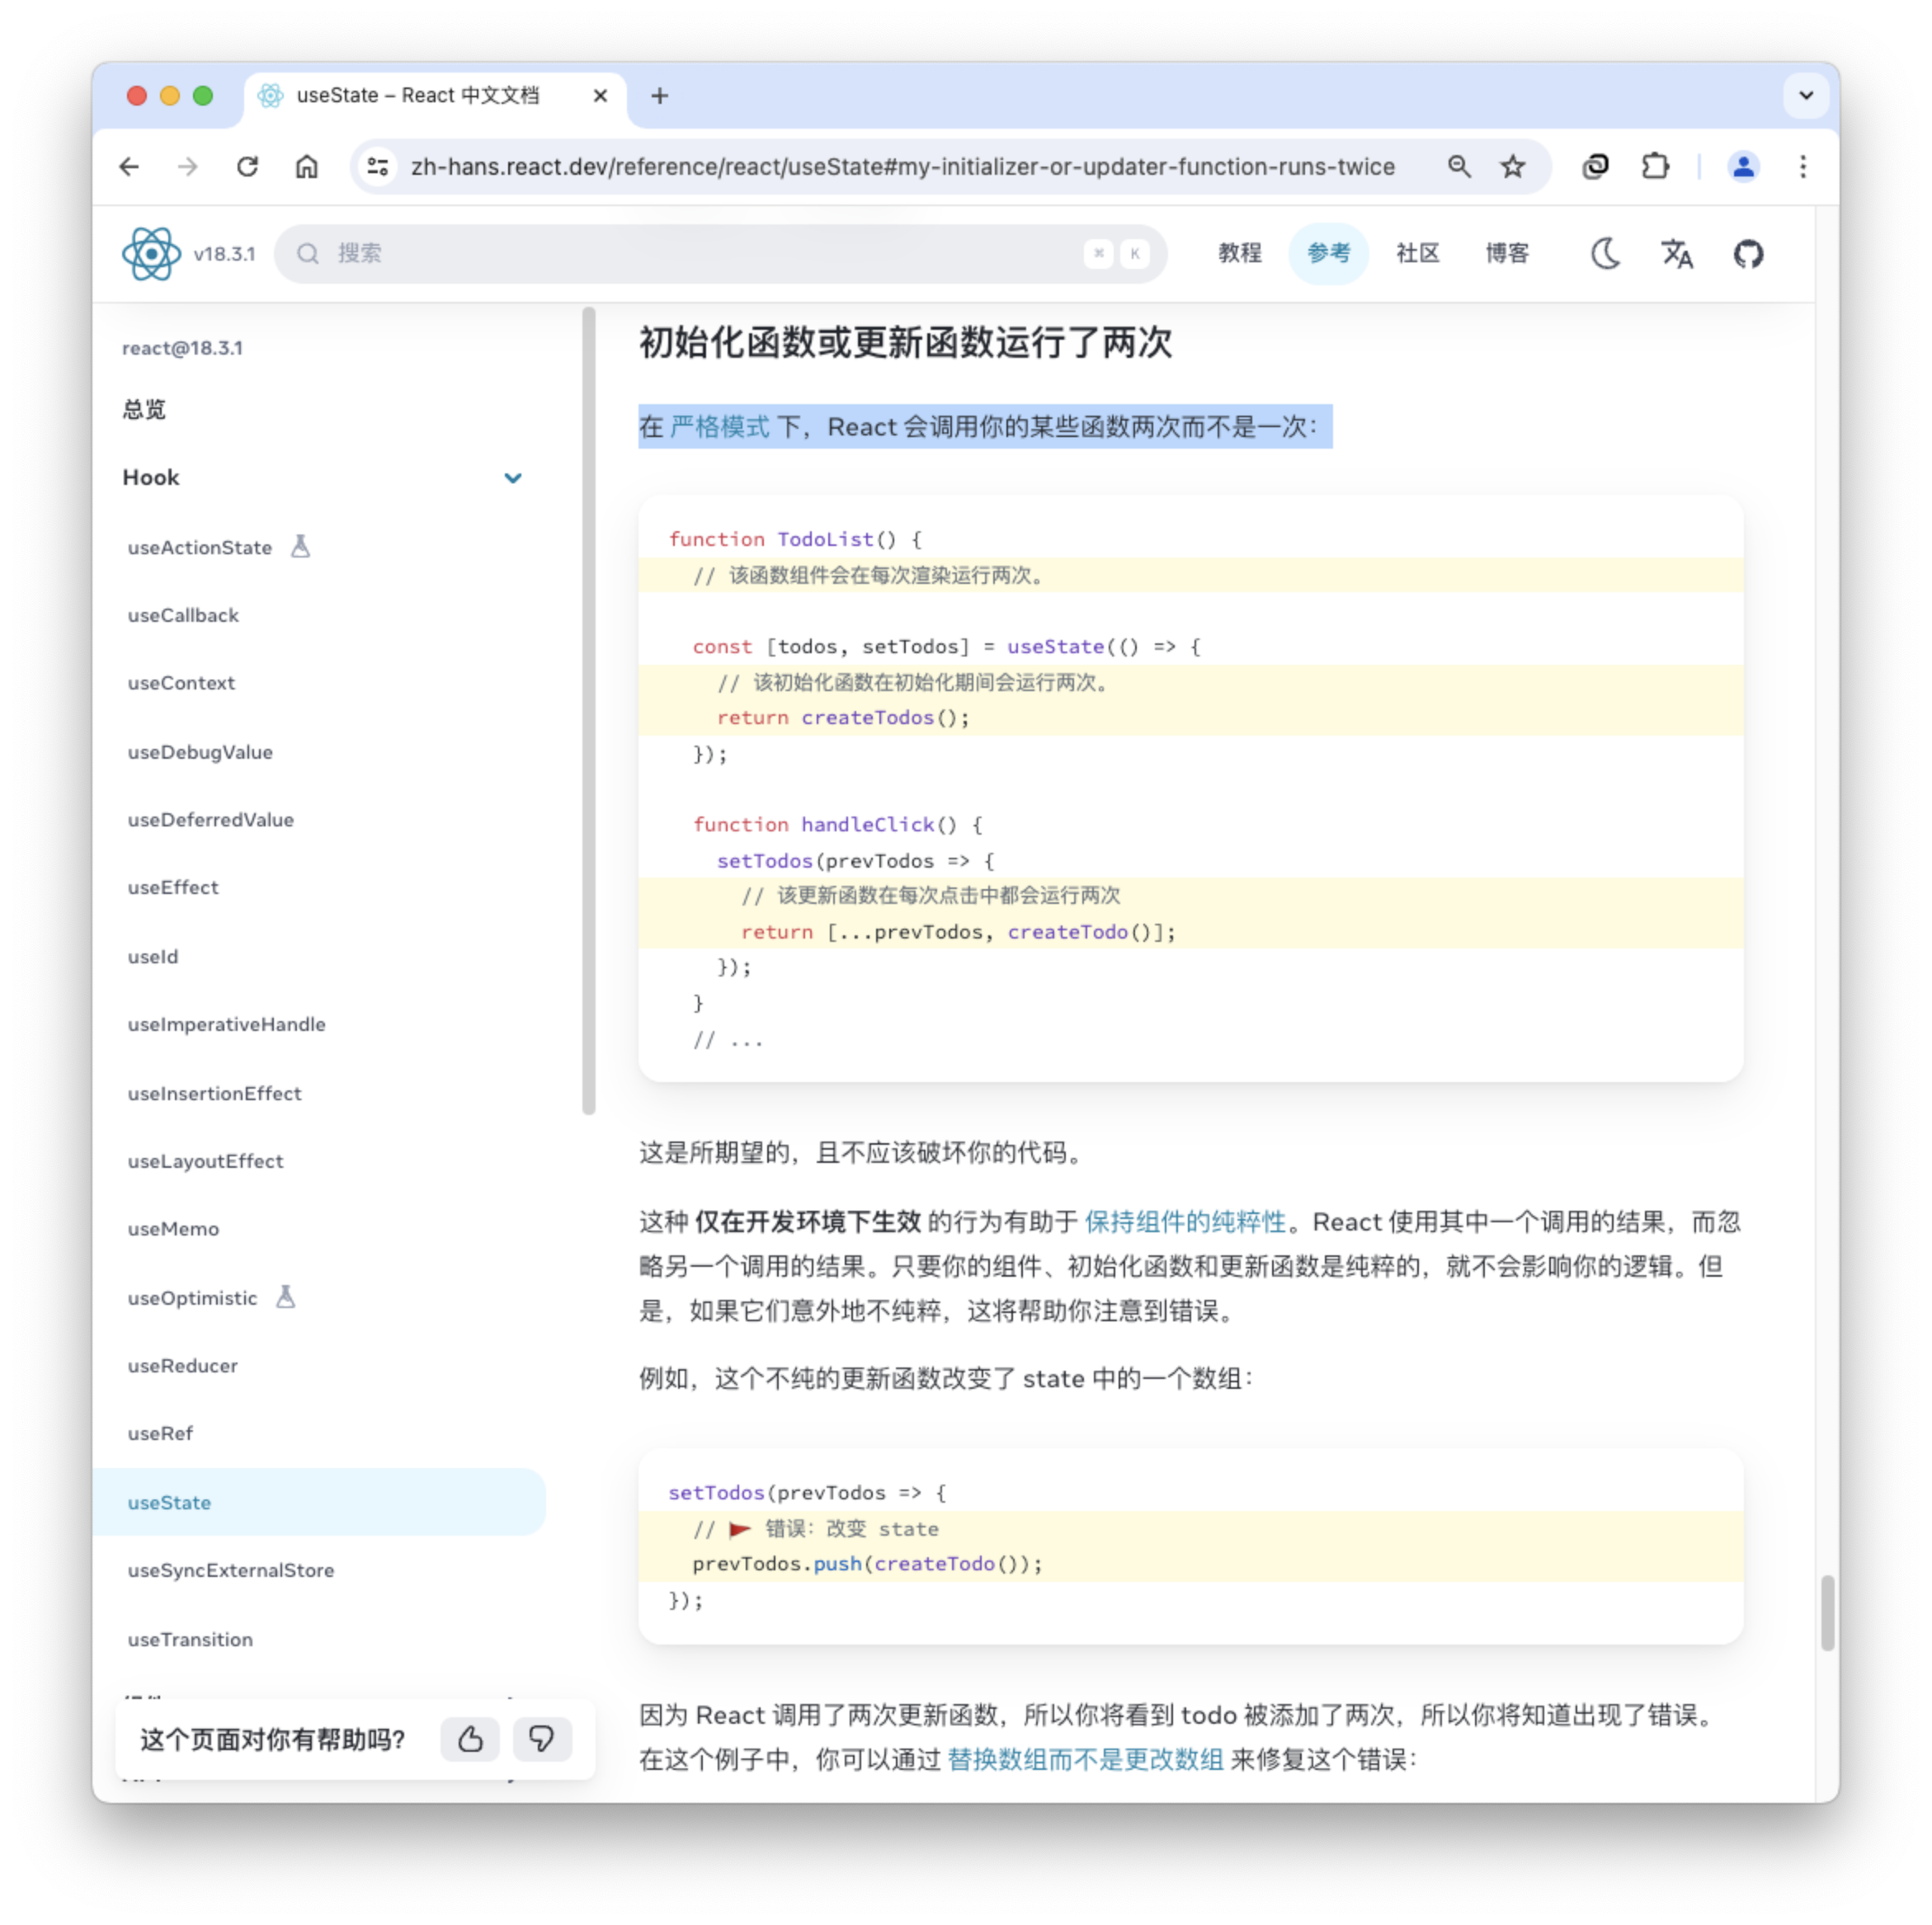The width and height of the screenshot is (1932, 1925).
Task: Select useReducer in the sidebar
Action: click(x=182, y=1365)
